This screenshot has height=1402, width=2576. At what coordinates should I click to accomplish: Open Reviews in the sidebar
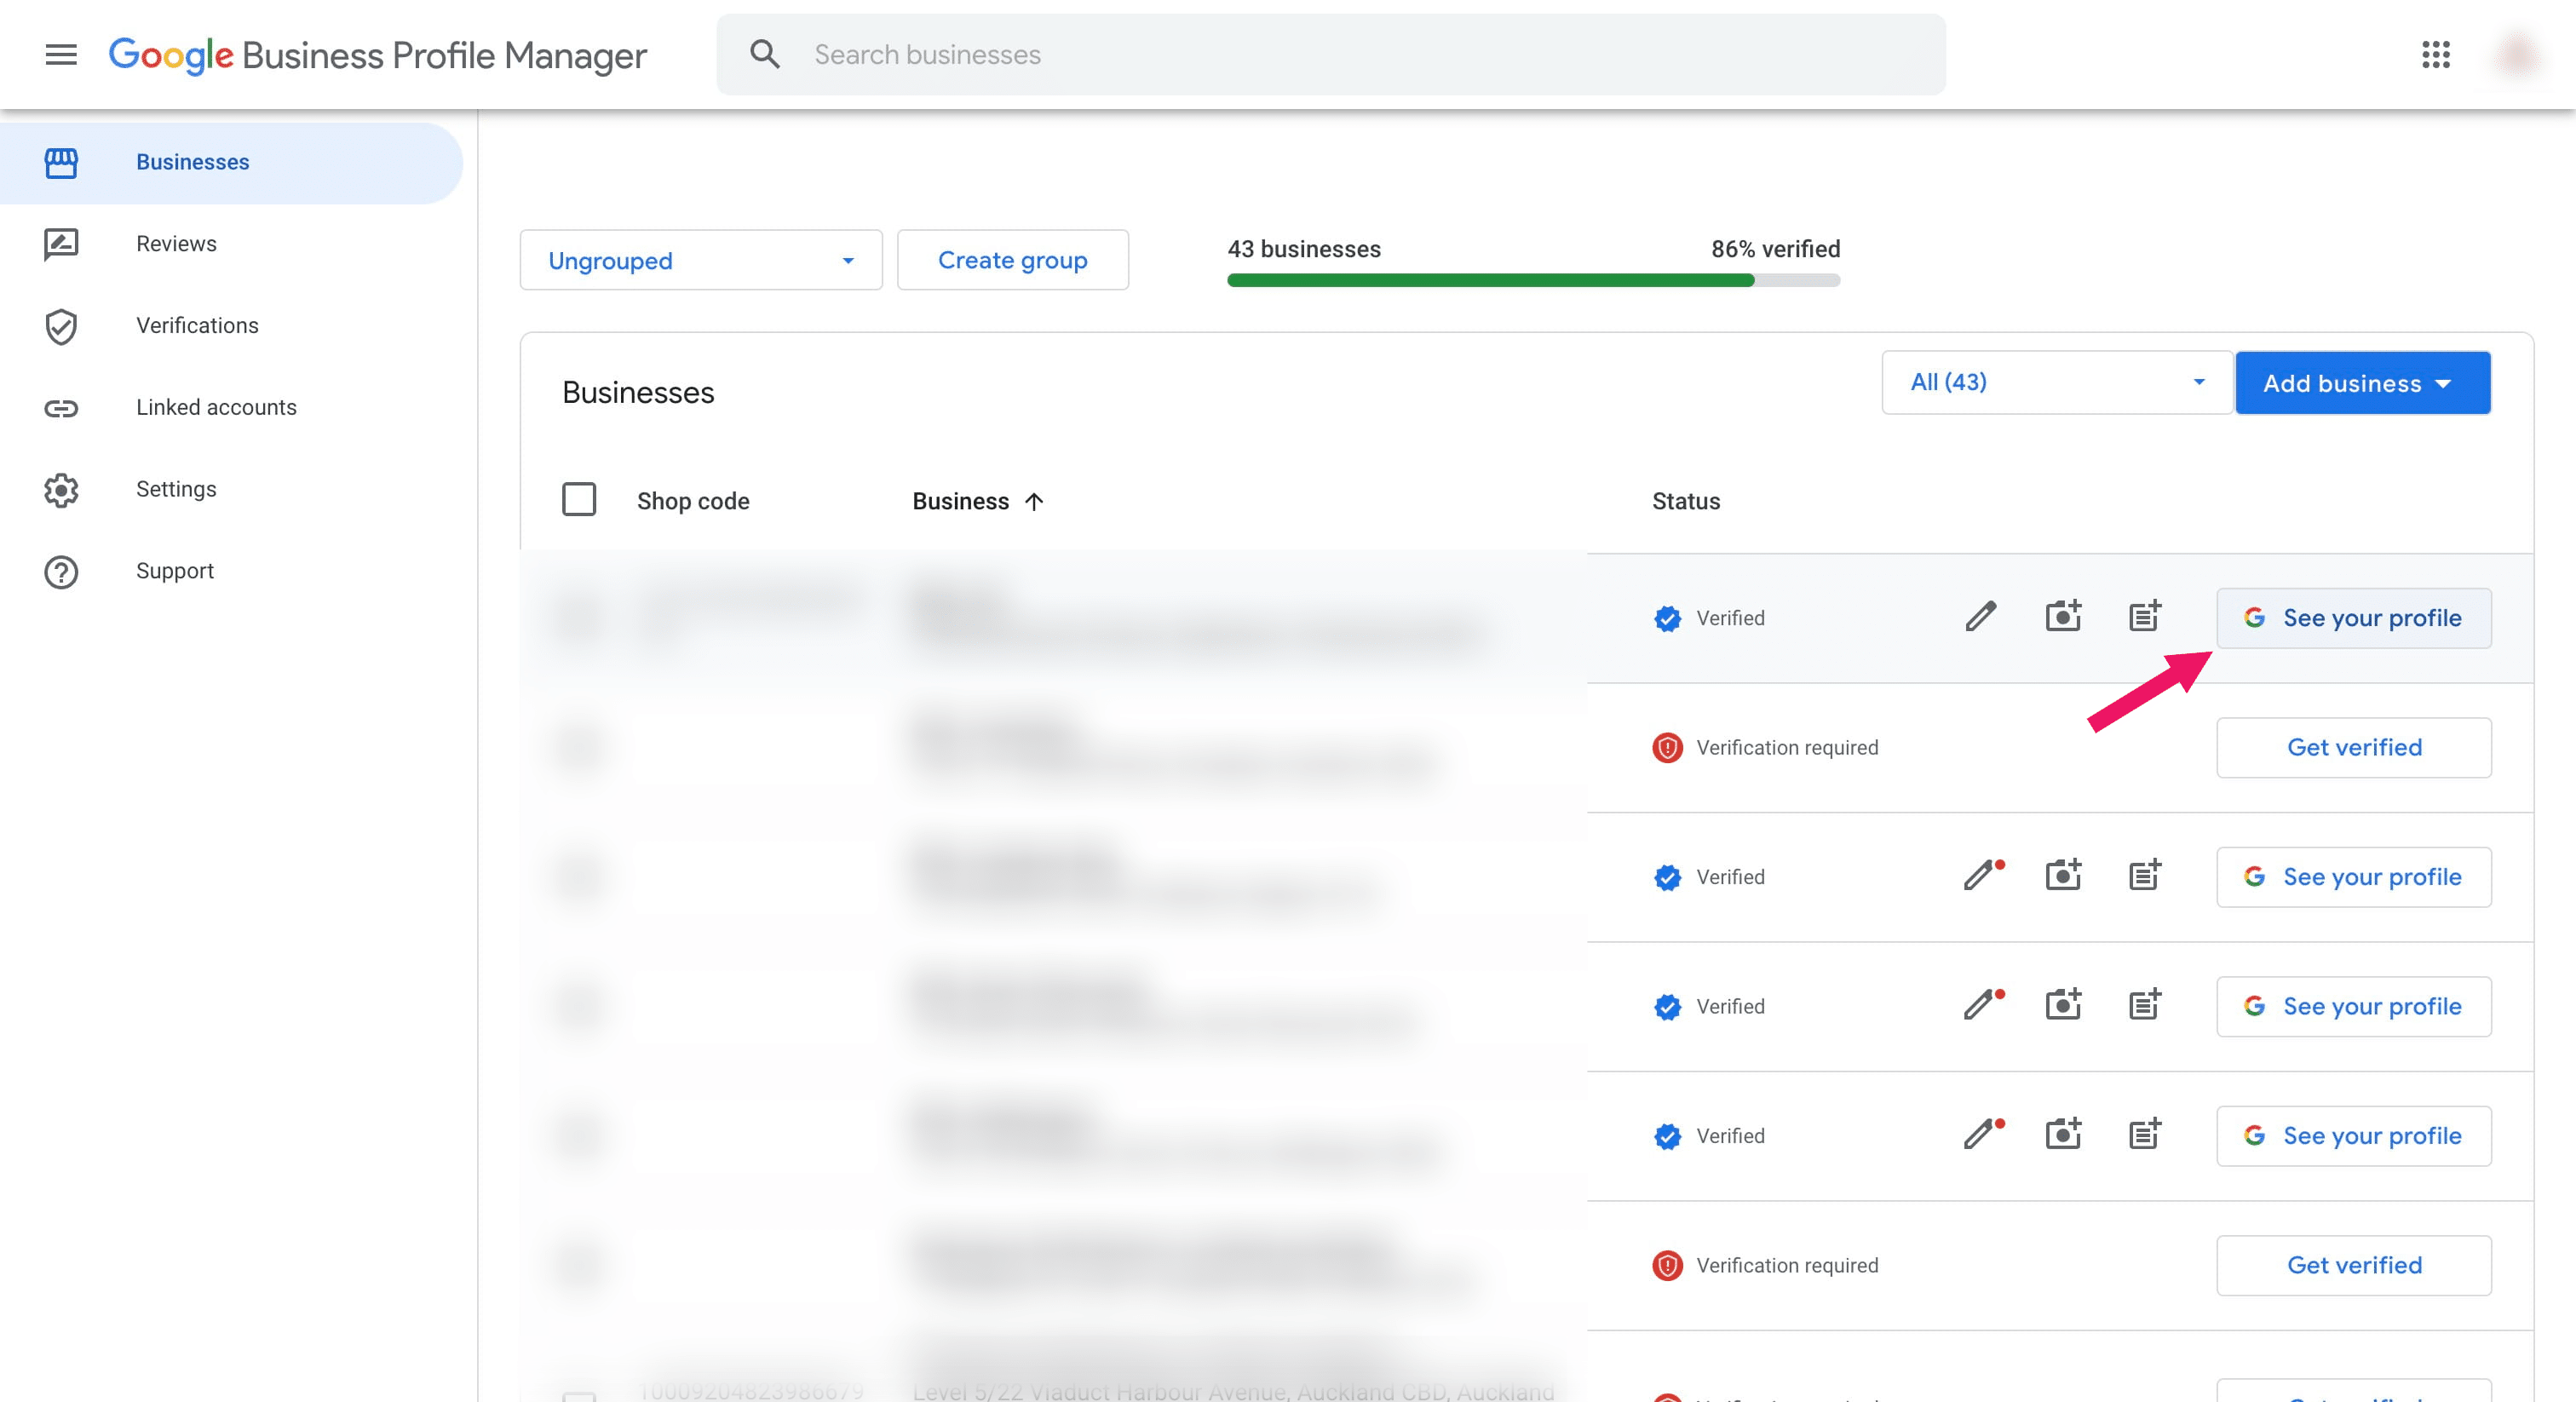tap(176, 244)
